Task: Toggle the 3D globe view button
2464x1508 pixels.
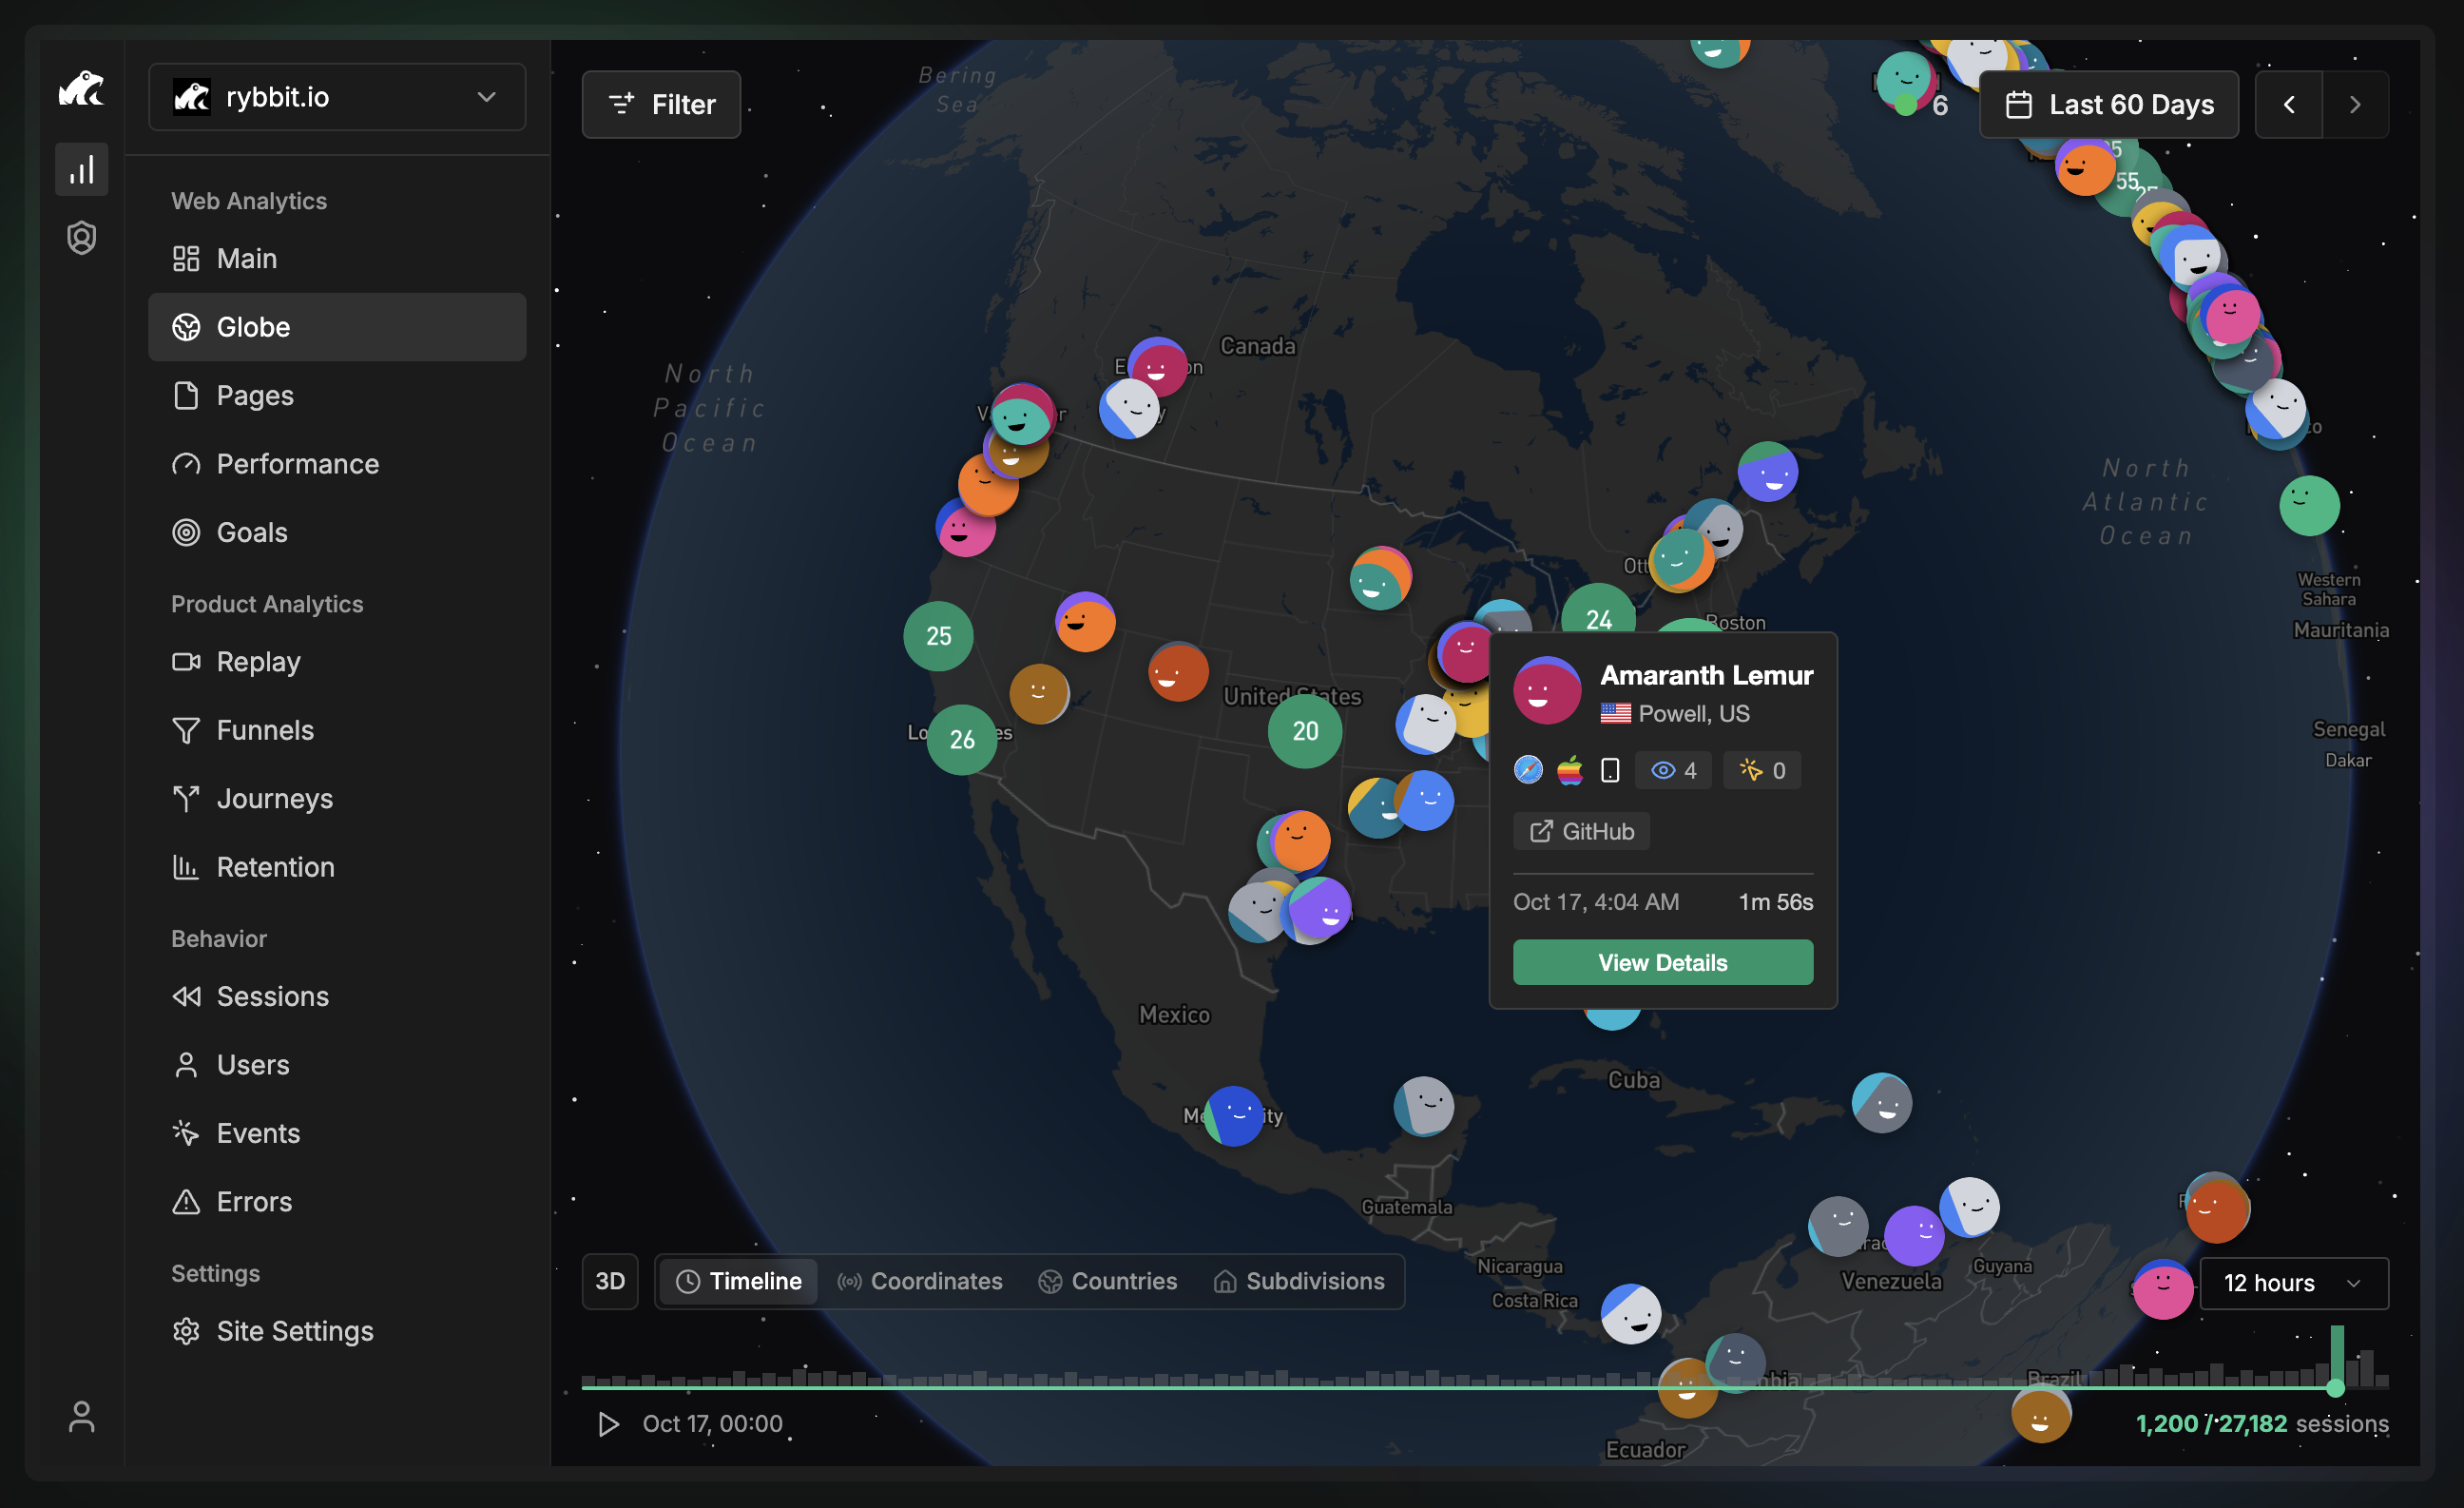Action: click(x=610, y=1281)
